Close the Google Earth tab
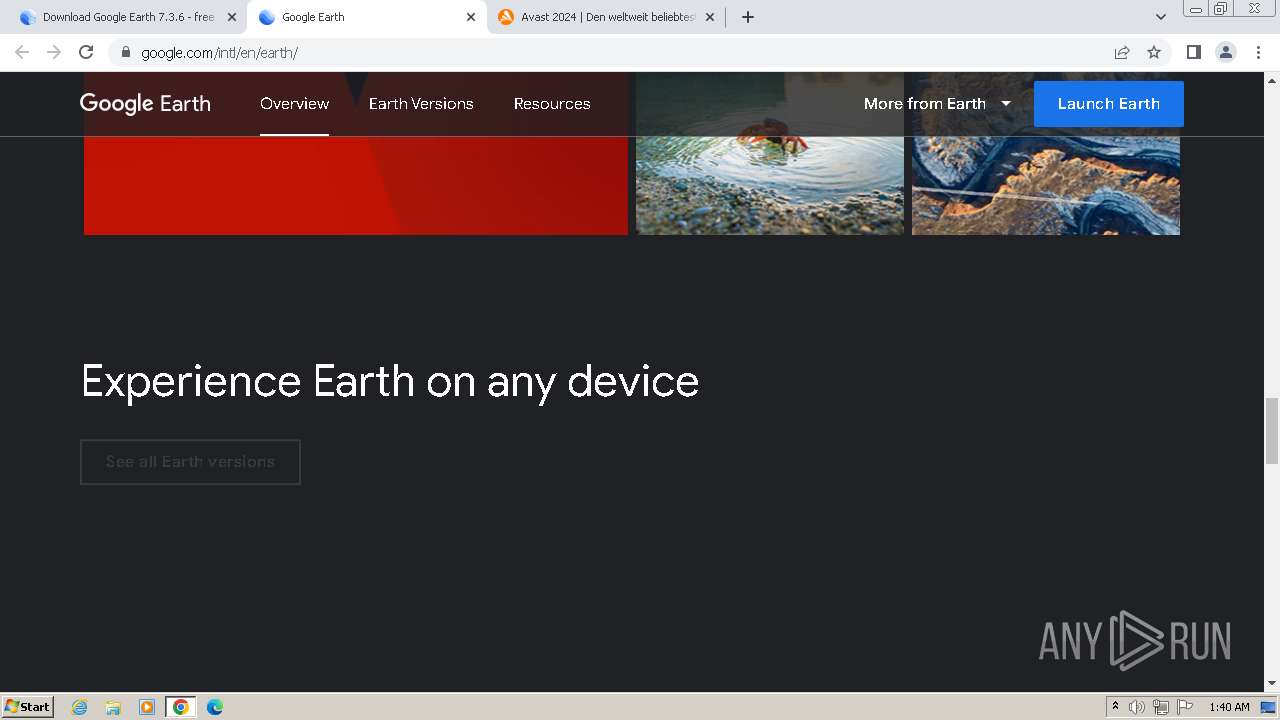The image size is (1280, 720). tap(470, 17)
